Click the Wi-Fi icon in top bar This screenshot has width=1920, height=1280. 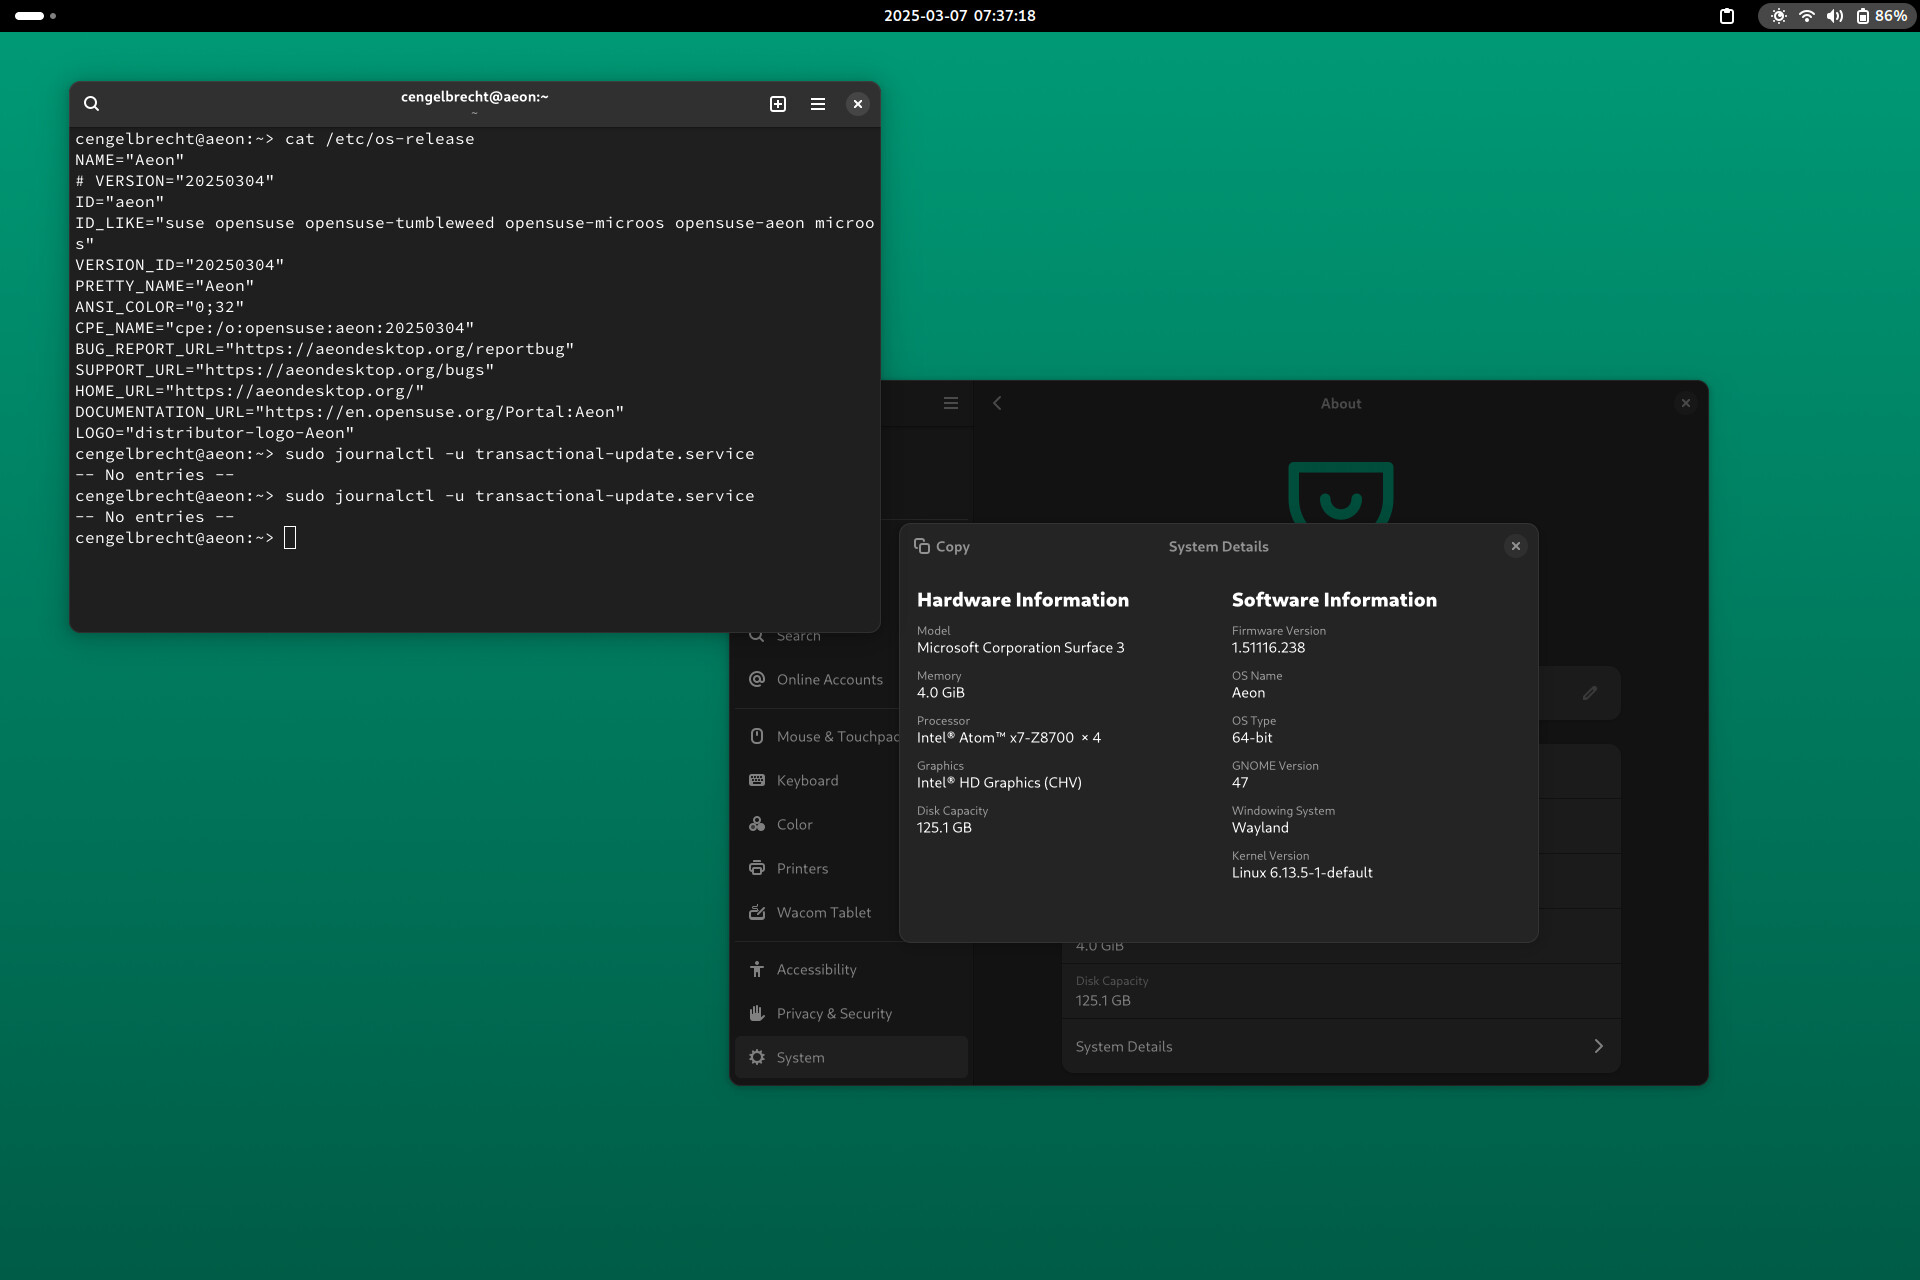coord(1807,16)
